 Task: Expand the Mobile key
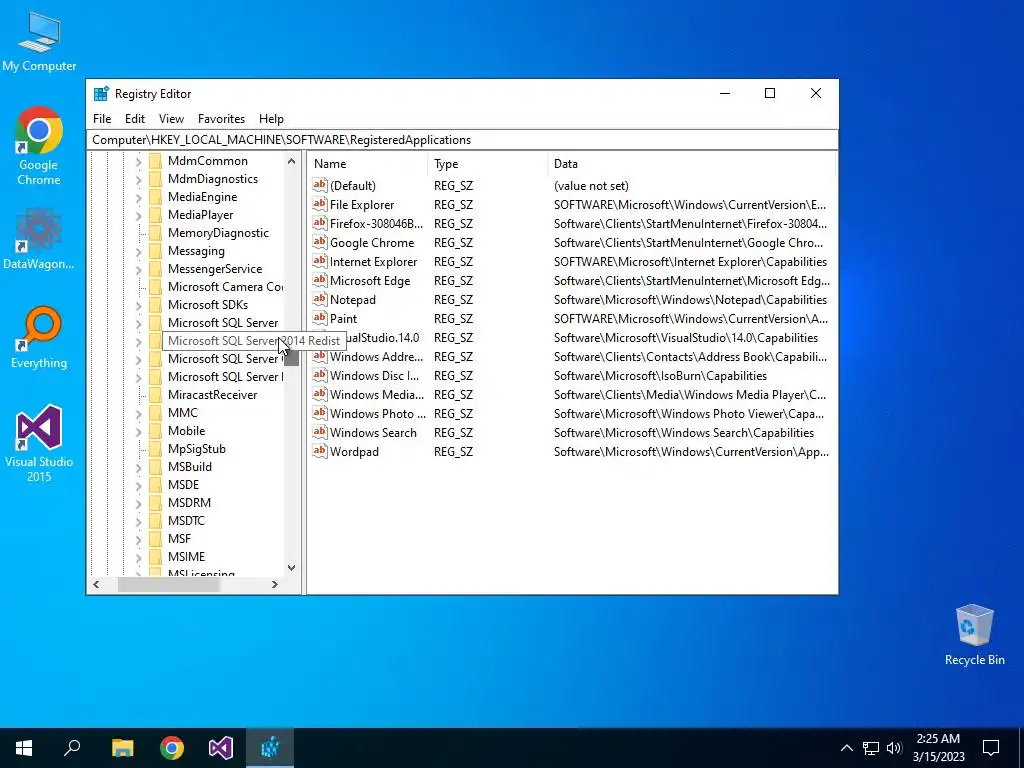coord(138,431)
